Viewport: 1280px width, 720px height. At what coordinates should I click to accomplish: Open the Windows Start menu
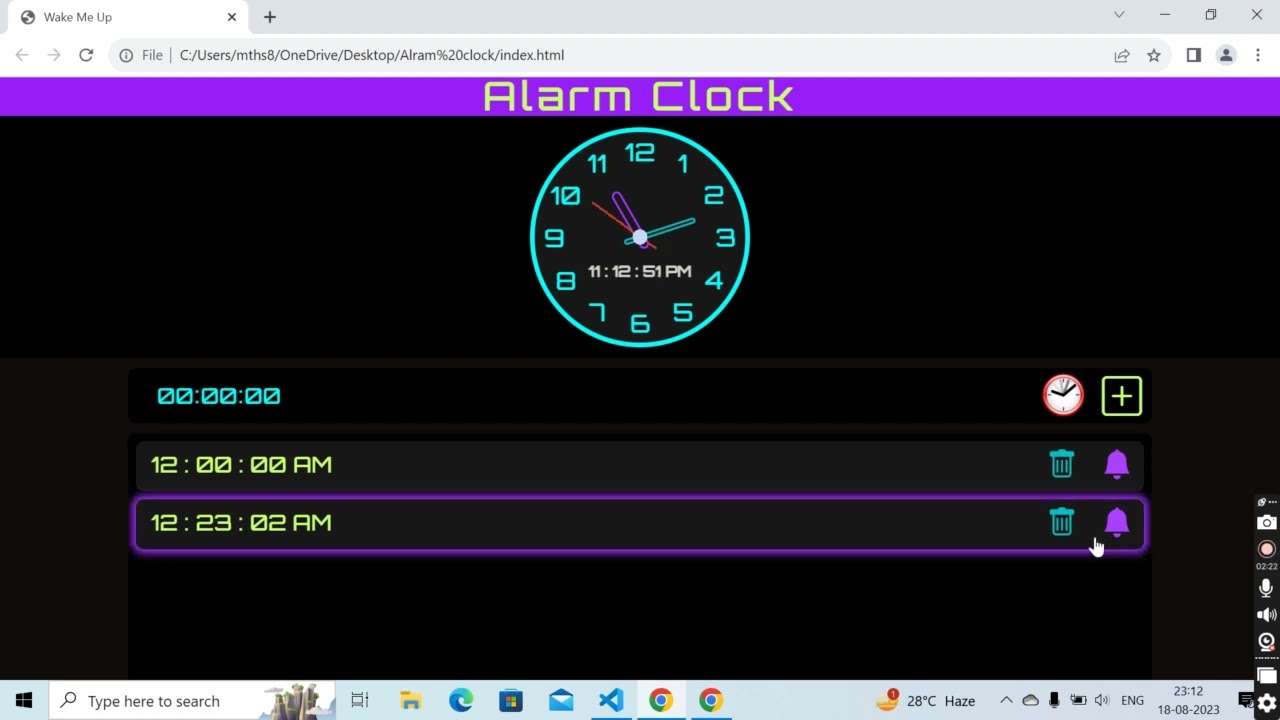[24, 701]
